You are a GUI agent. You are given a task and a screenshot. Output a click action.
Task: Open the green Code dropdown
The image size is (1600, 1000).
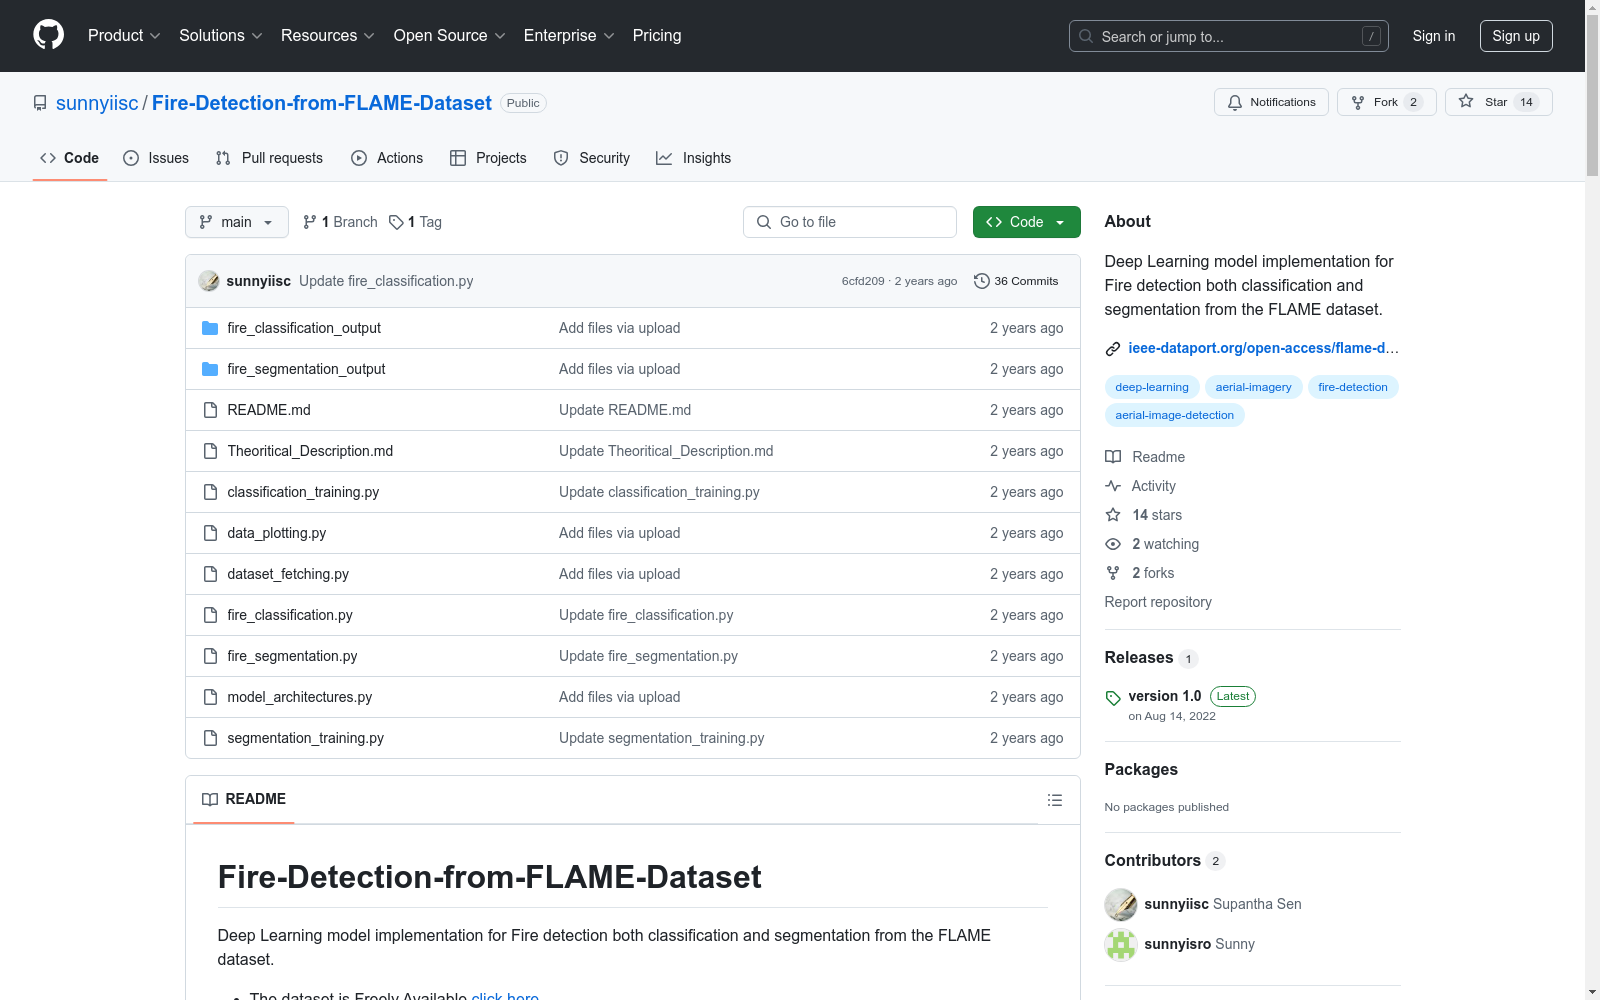1026,222
